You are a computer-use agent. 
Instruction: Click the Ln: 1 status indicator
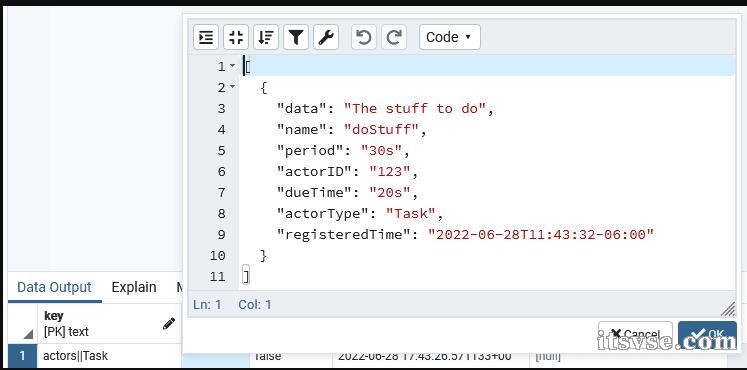tap(207, 304)
